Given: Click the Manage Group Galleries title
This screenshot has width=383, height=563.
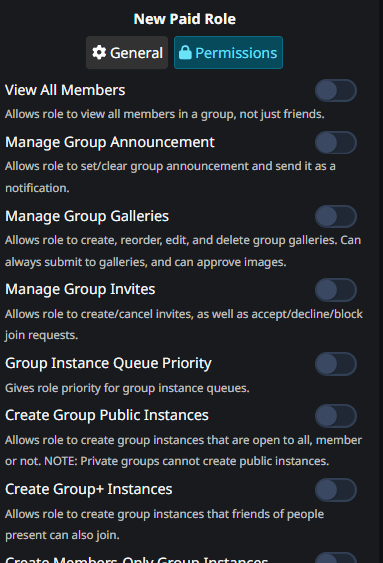Looking at the screenshot, I should click(x=87, y=216).
